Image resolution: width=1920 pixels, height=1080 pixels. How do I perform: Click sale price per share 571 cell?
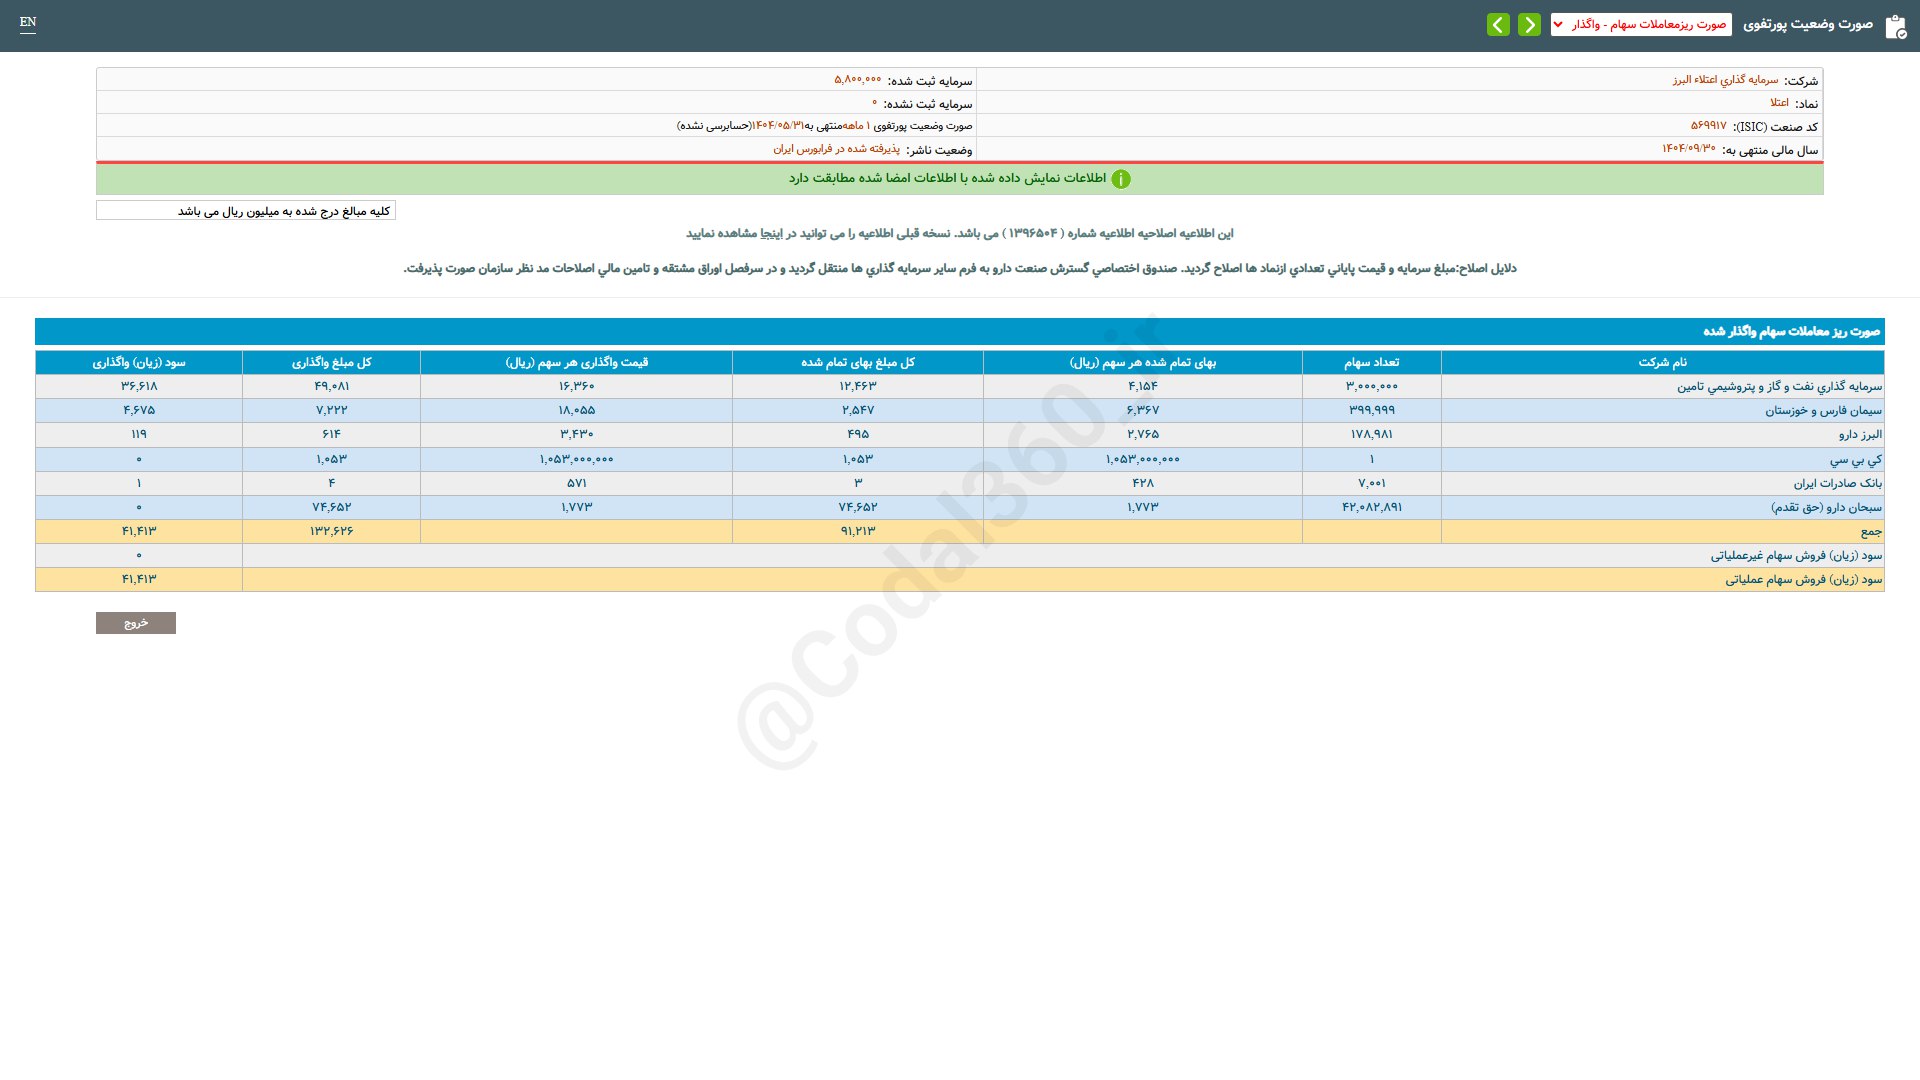[x=576, y=483]
